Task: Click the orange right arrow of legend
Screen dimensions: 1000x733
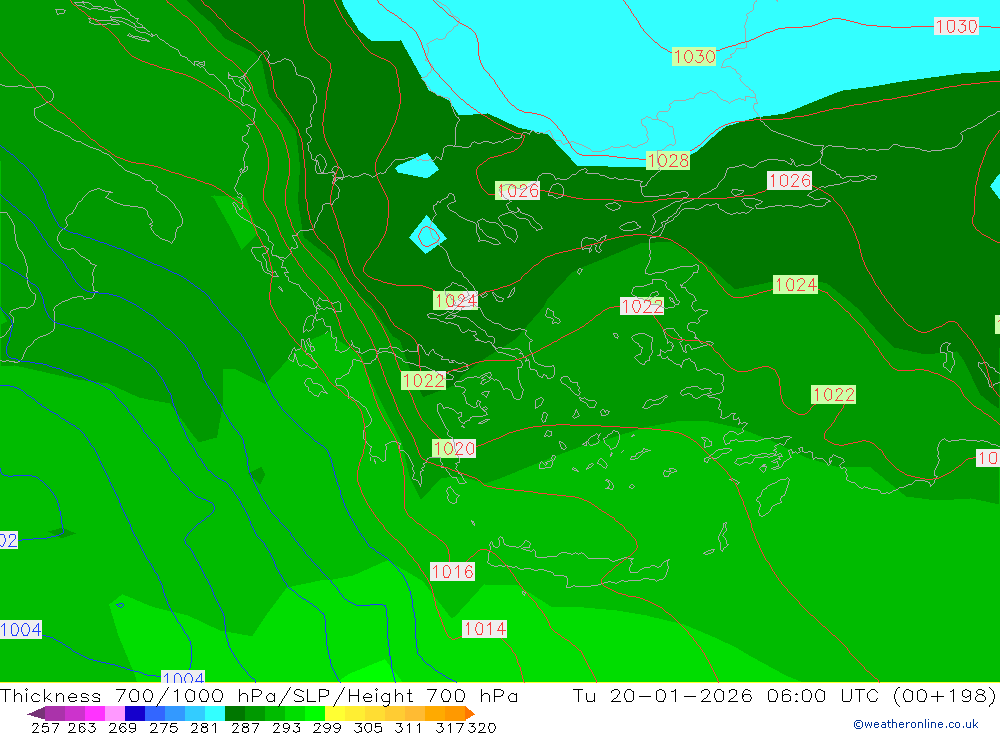Action: pos(469,713)
